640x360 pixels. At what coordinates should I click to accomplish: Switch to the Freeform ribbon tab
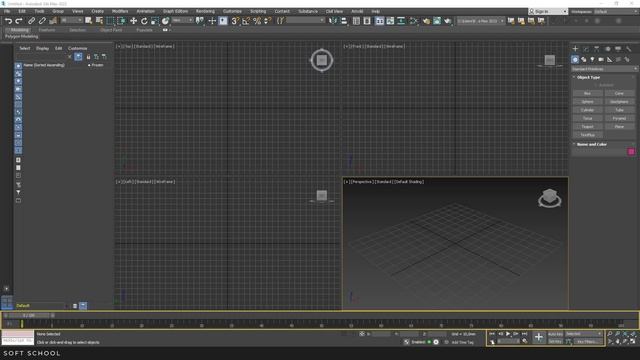47,30
